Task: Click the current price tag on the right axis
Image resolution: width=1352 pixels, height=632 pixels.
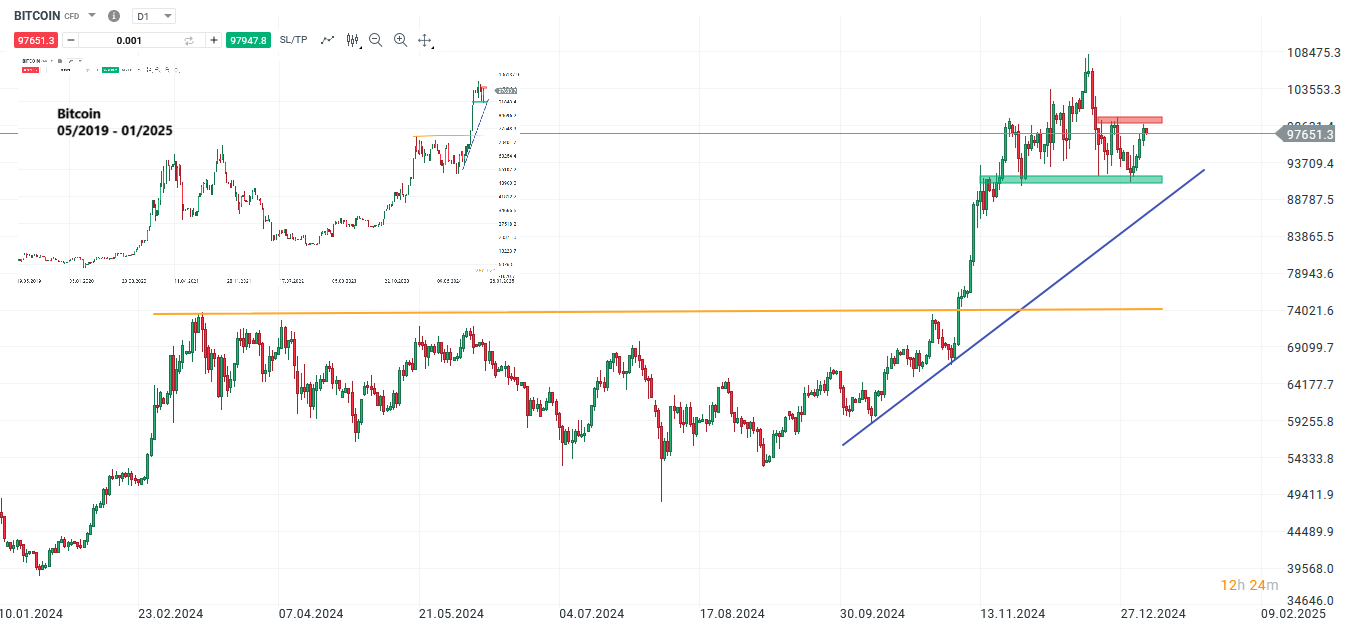Action: point(1310,135)
